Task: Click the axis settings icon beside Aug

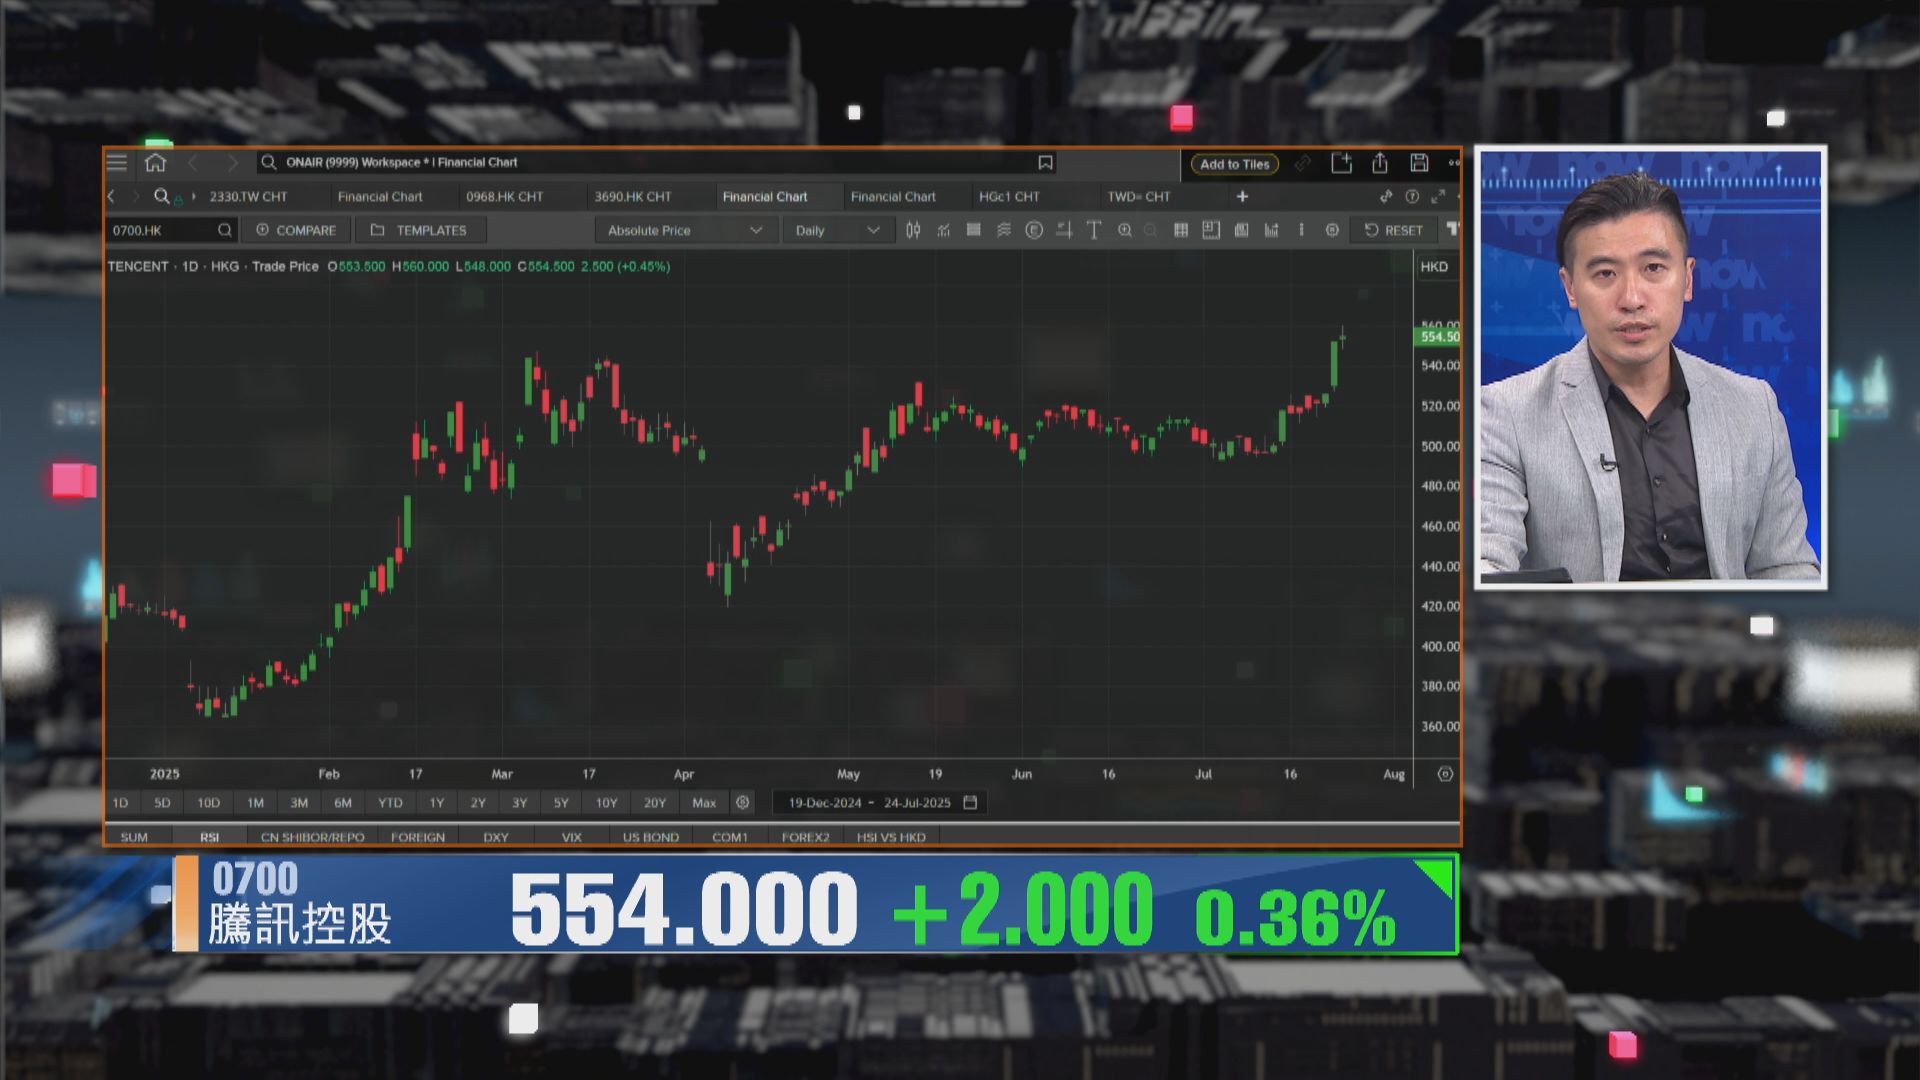Action: coord(1445,774)
